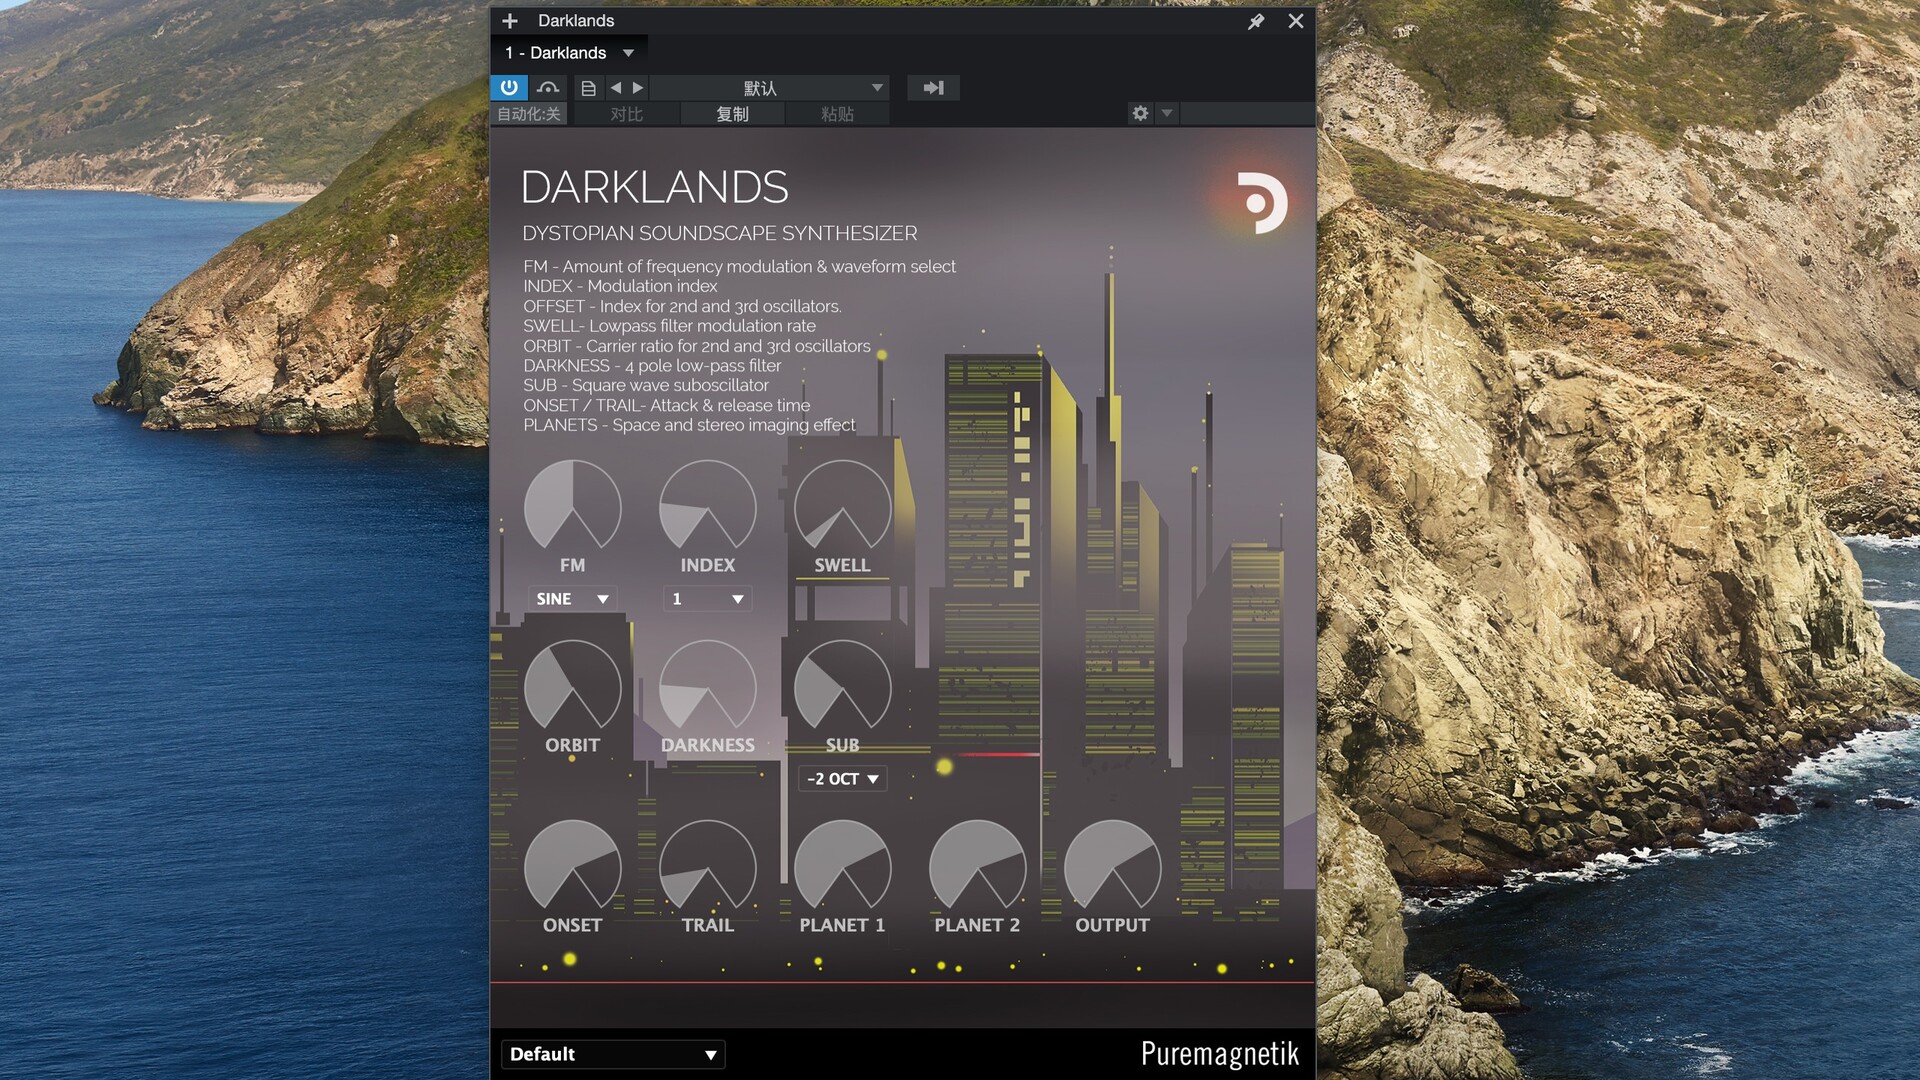Click the 复制 copy button

(x=732, y=114)
